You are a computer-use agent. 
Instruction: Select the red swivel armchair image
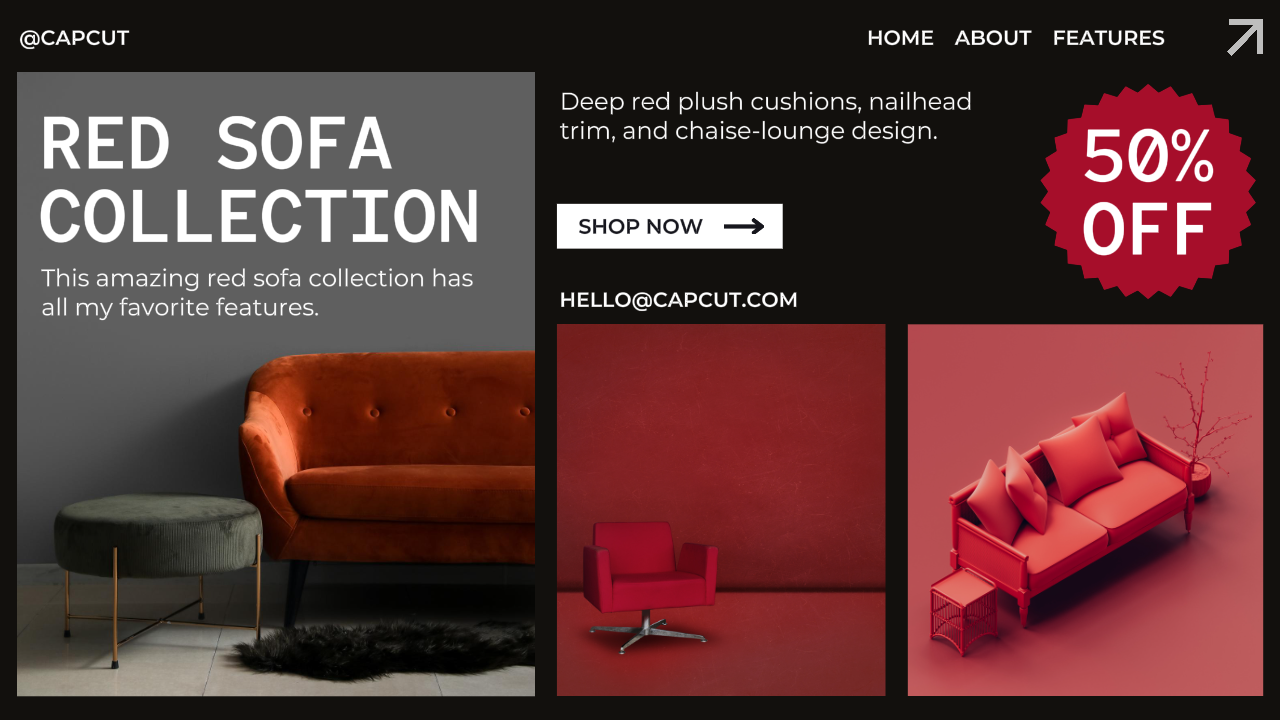(x=721, y=510)
